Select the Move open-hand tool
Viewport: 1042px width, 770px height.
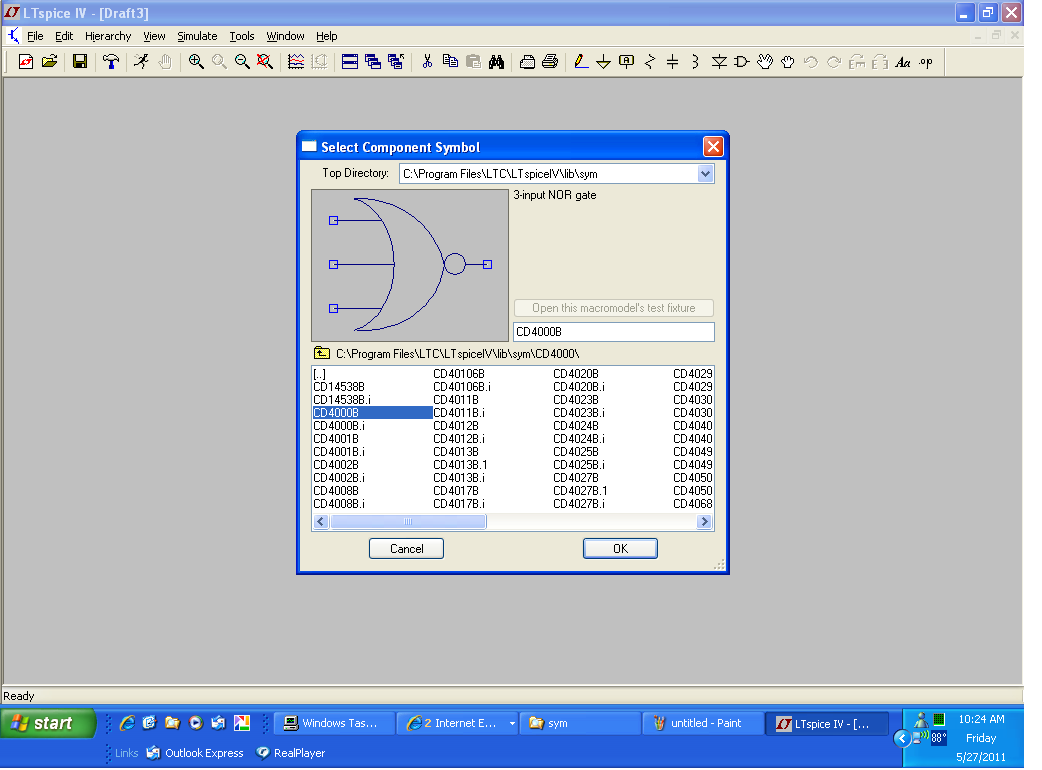click(765, 62)
